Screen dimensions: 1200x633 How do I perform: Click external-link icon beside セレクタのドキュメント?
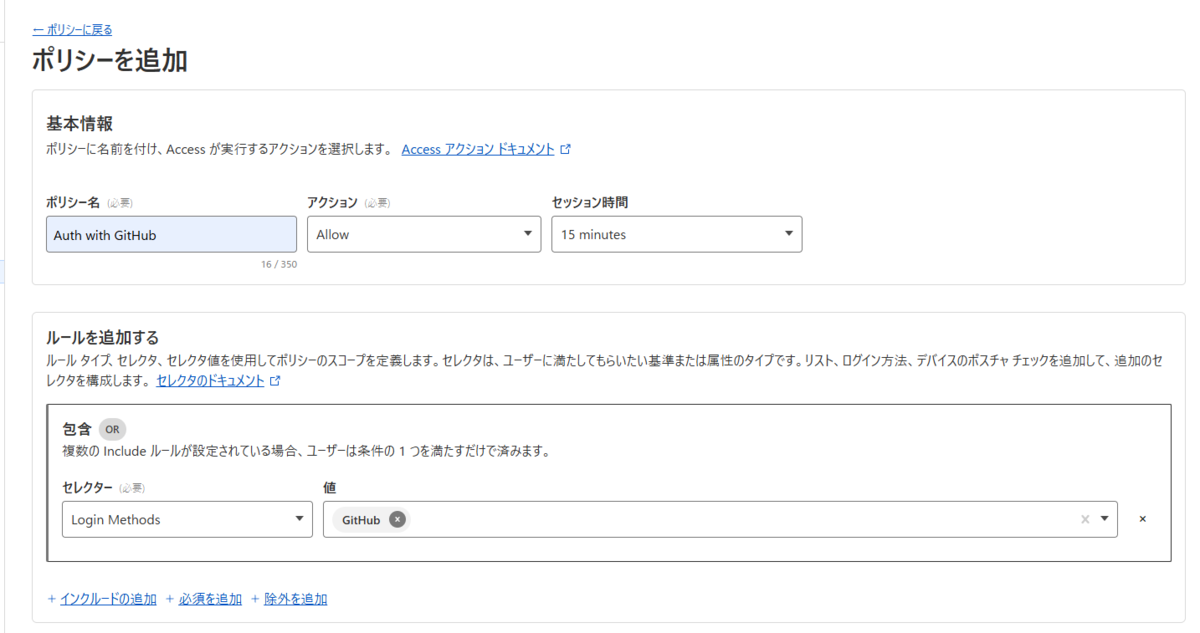[276, 381]
